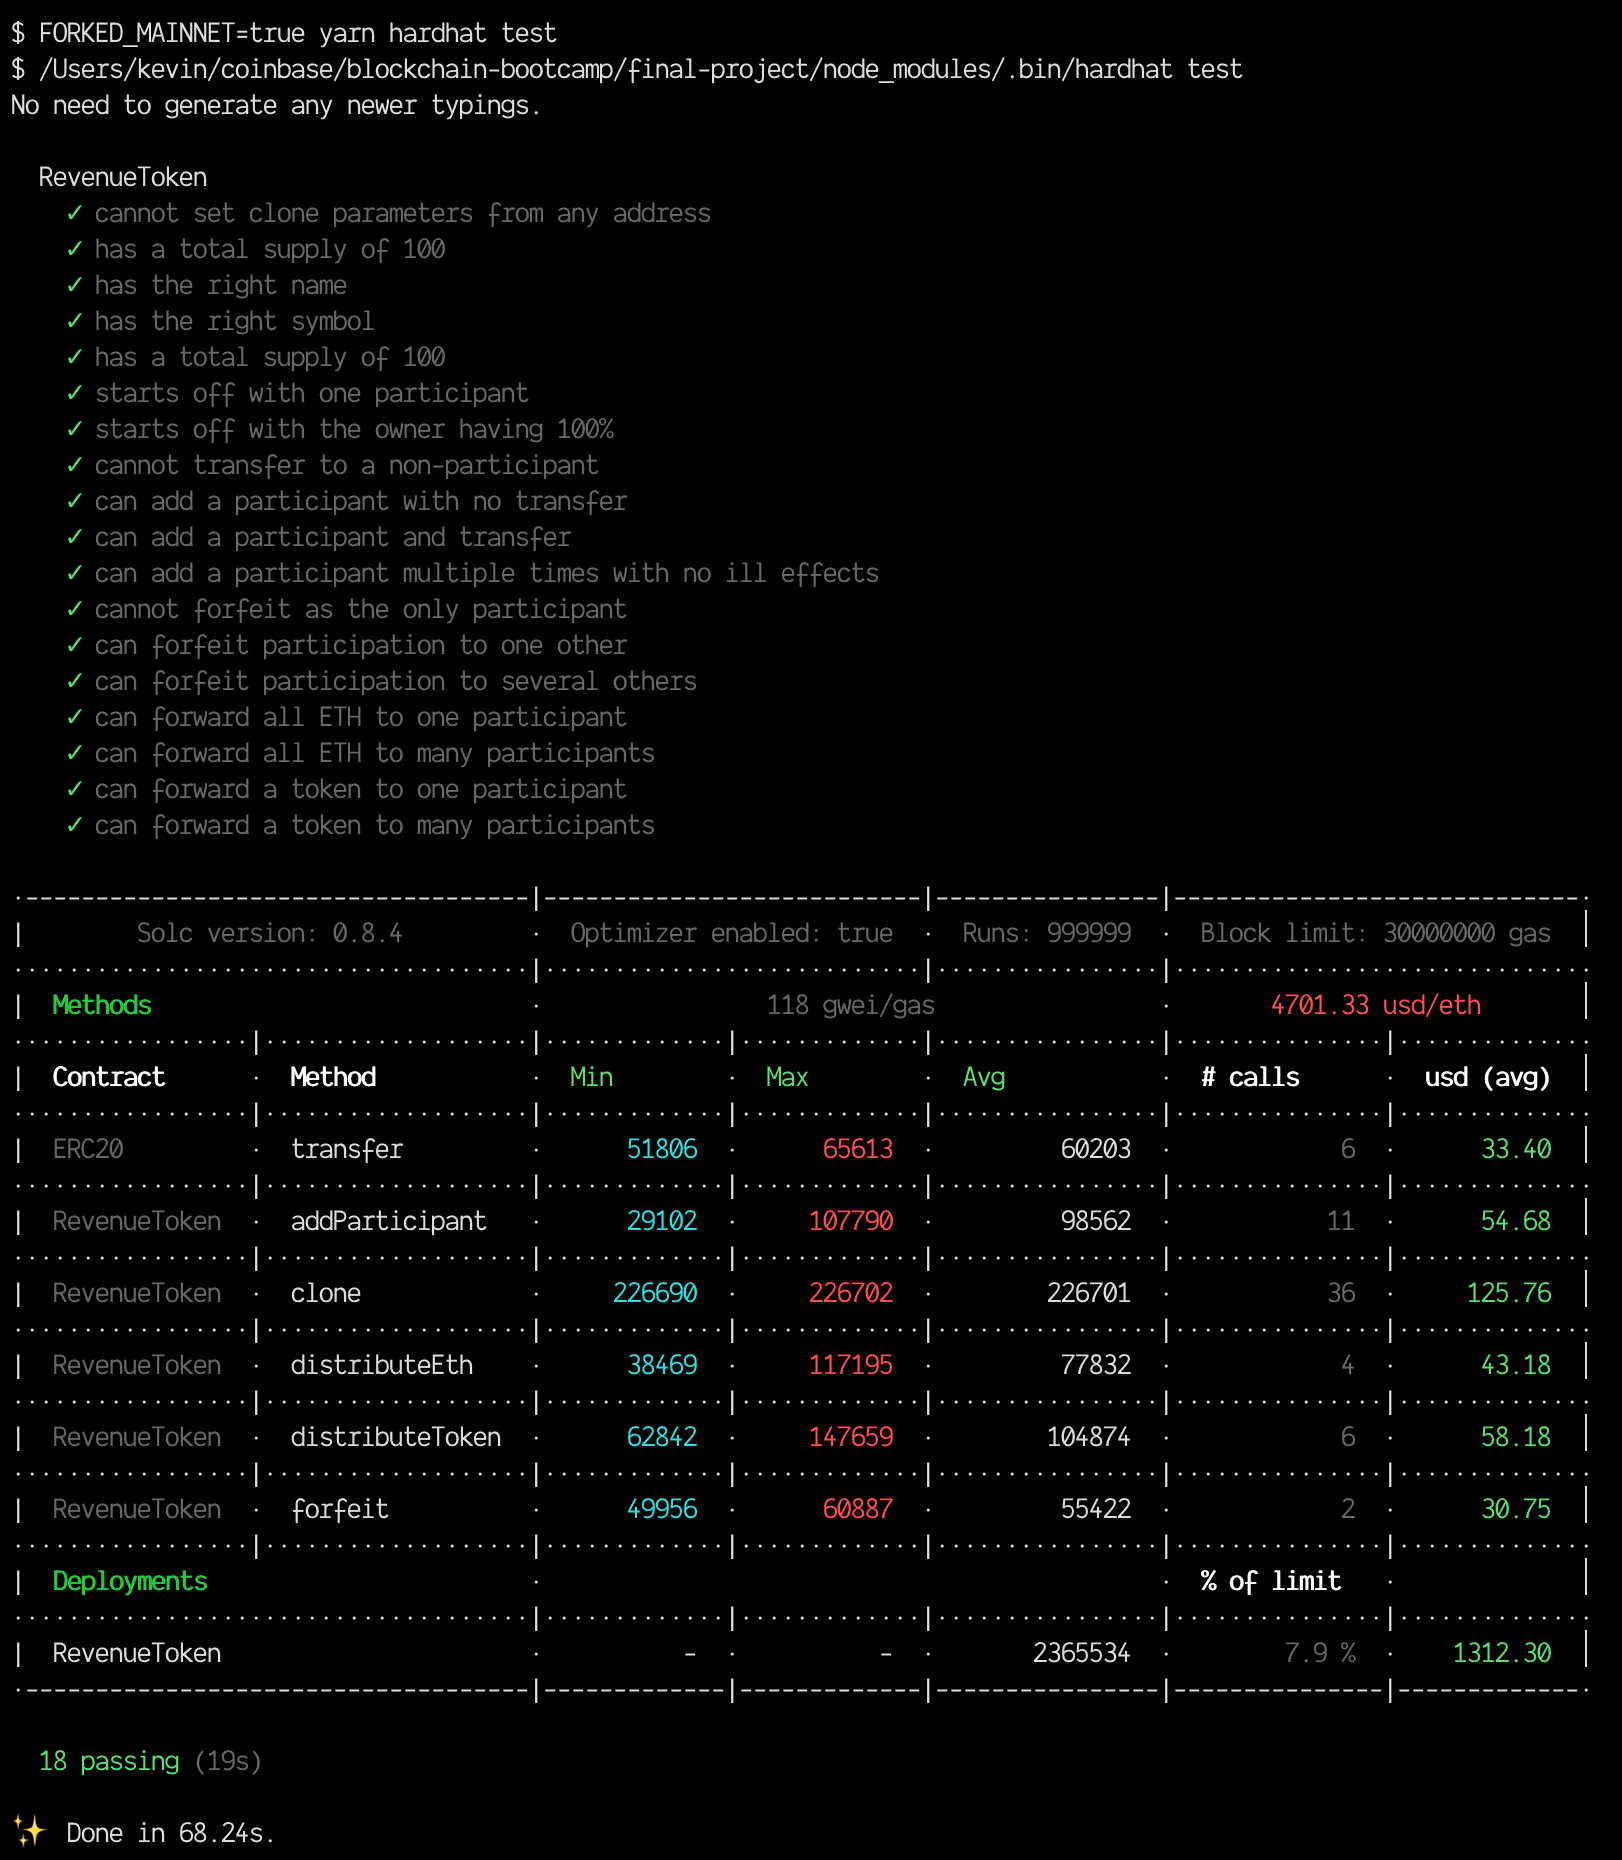Click the 'Min' column header
1622x1860 pixels.
tap(592, 1077)
